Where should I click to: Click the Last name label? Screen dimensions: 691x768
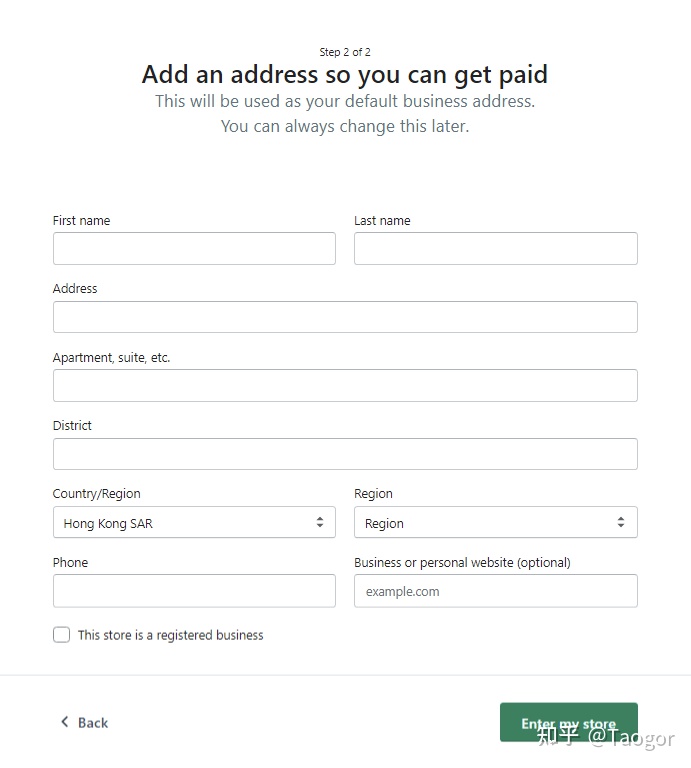pos(382,221)
